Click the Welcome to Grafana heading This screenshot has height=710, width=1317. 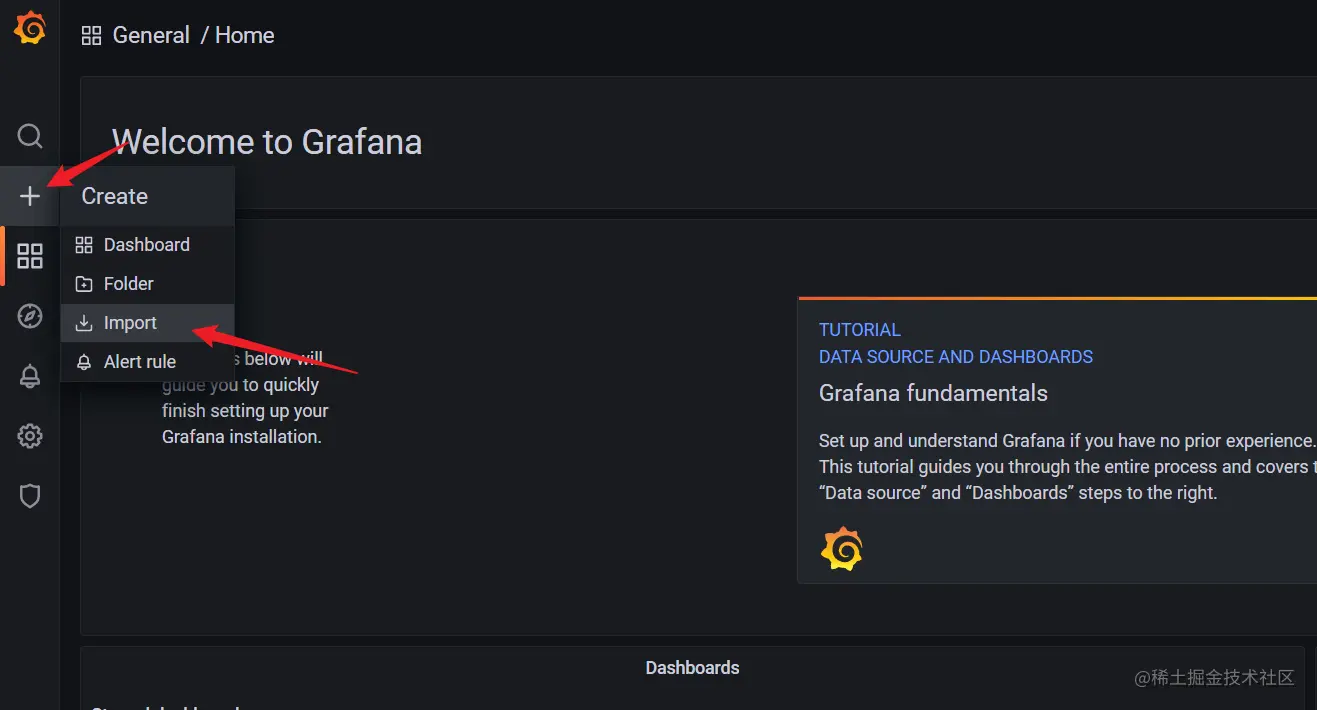pyautogui.click(x=267, y=142)
